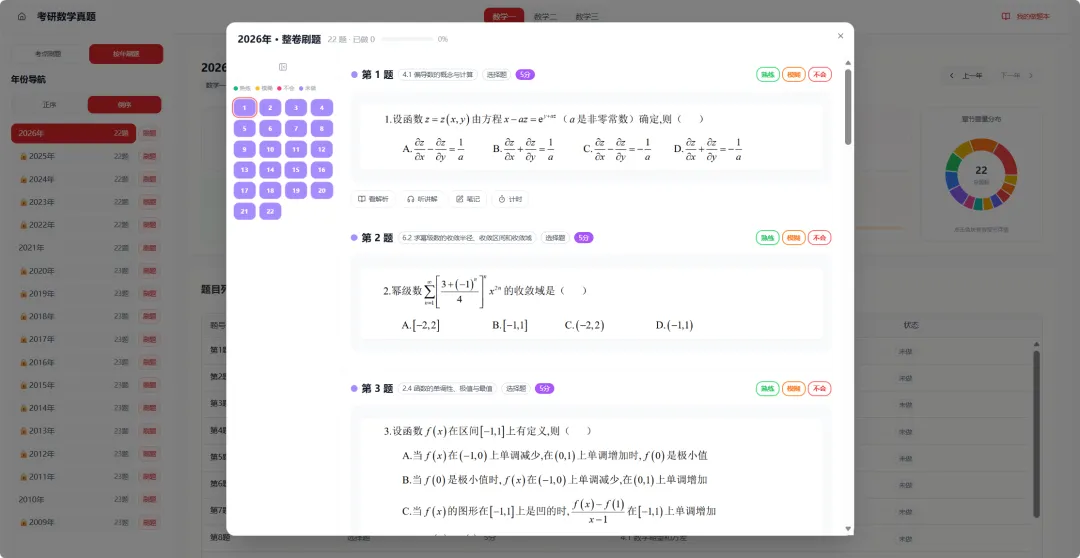Open 看解析 for question 1
Image resolution: width=1080 pixels, height=558 pixels.
[x=373, y=199]
